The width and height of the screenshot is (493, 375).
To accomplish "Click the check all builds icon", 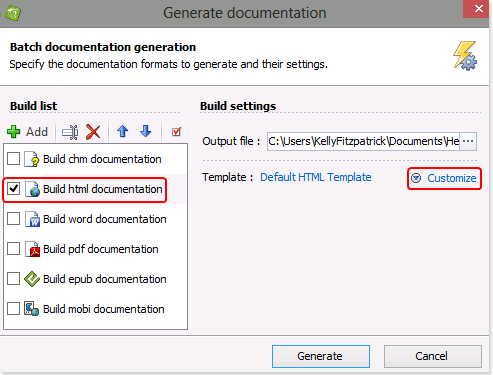I will pos(176,132).
